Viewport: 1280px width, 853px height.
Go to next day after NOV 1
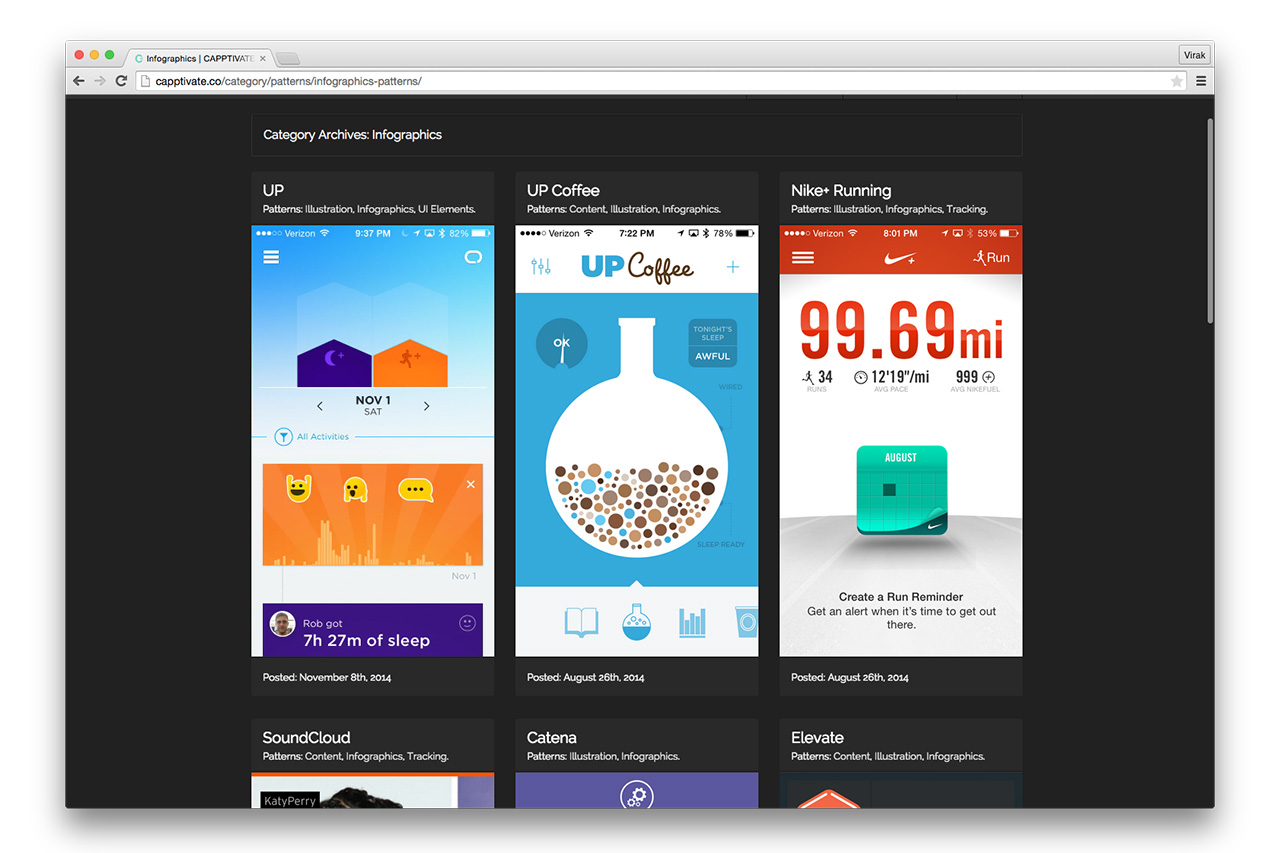point(426,406)
